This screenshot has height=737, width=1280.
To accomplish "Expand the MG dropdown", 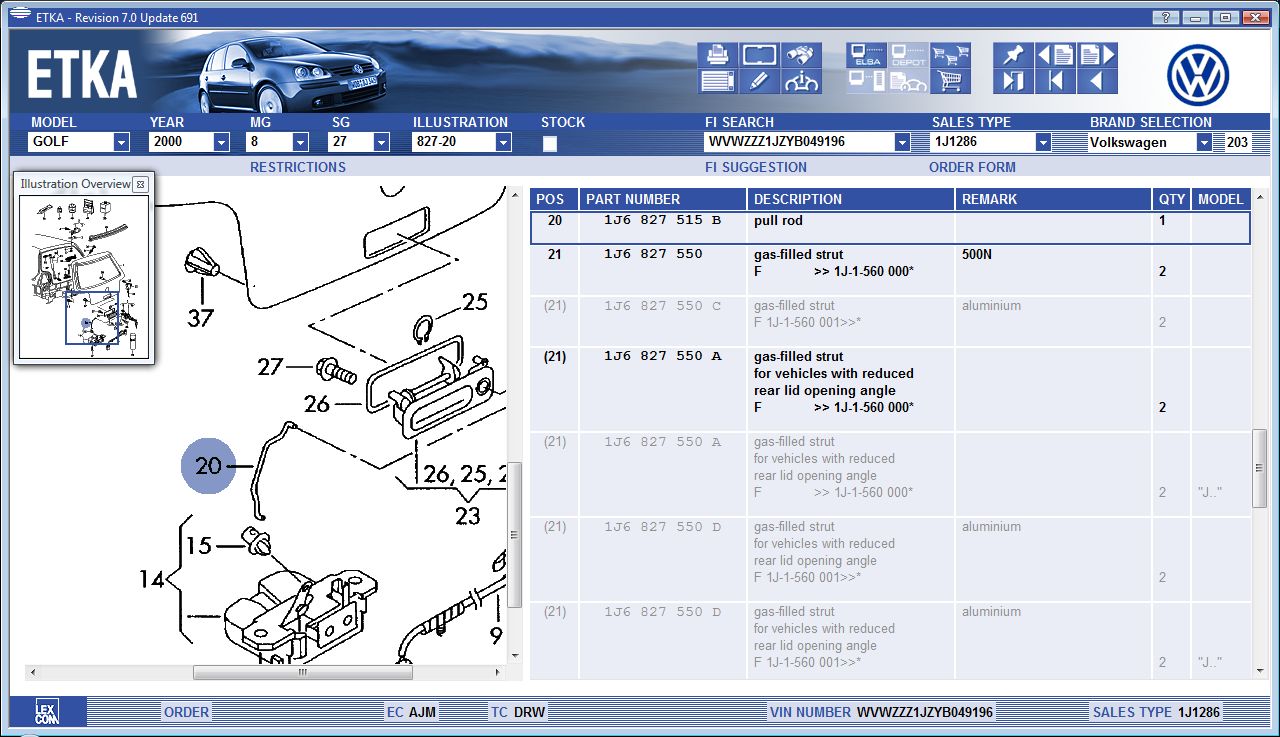I will 300,142.
